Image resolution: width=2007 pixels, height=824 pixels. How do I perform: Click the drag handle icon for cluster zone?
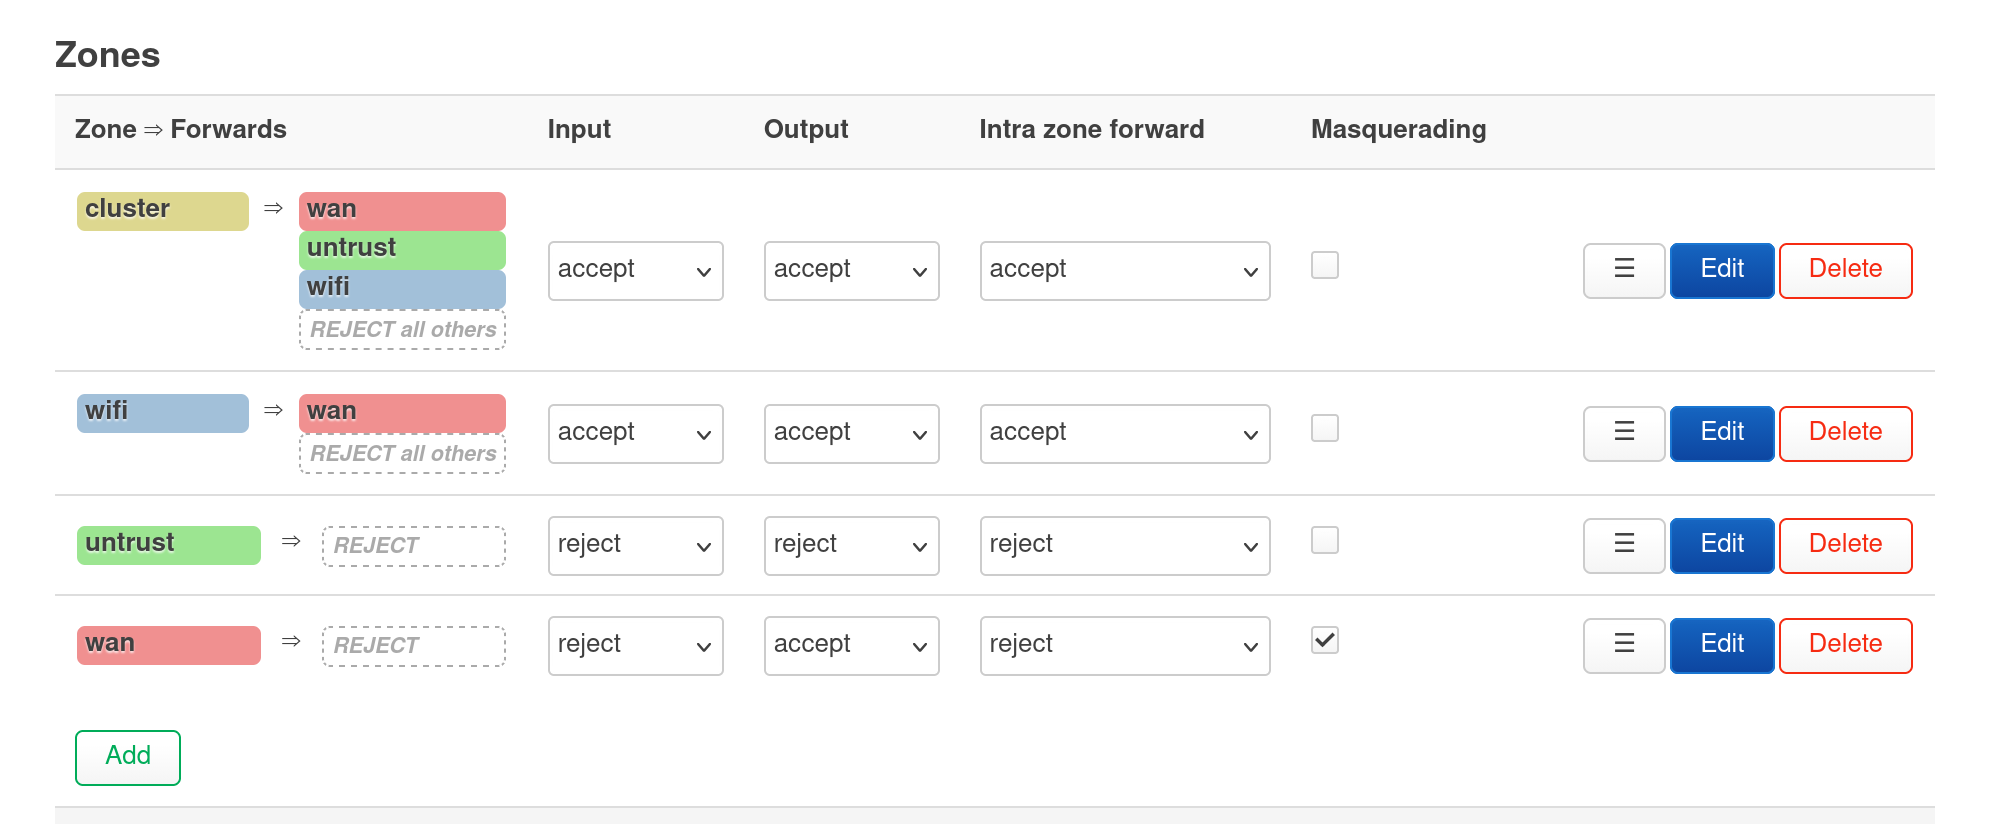tap(1623, 270)
